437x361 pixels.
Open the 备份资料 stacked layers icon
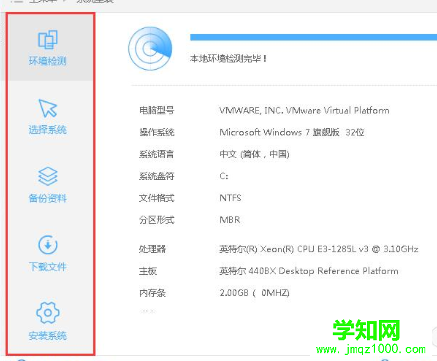tap(48, 176)
